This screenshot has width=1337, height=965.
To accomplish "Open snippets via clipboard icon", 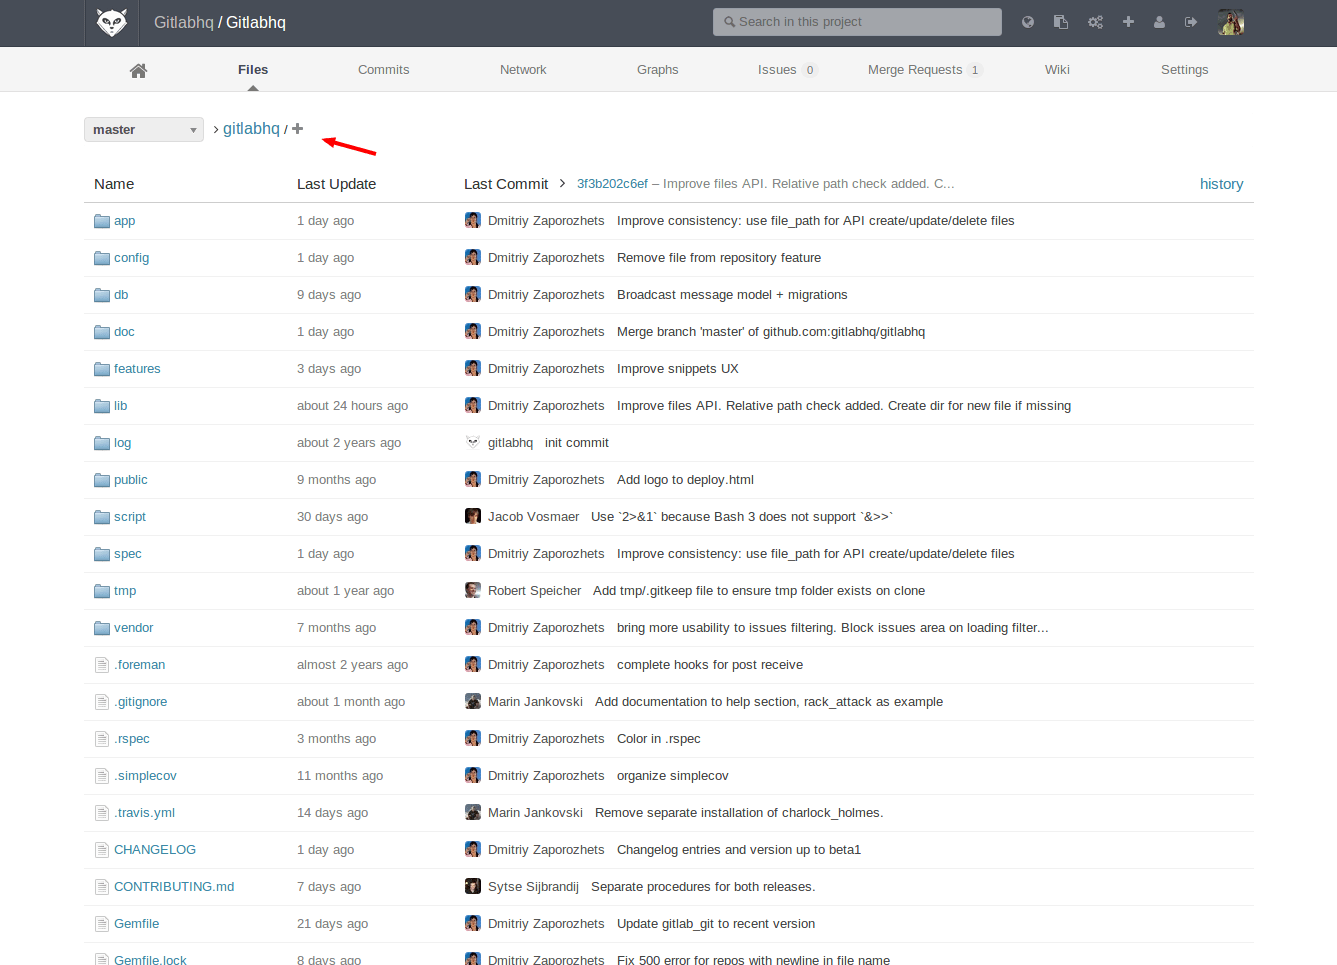I will click(x=1061, y=22).
